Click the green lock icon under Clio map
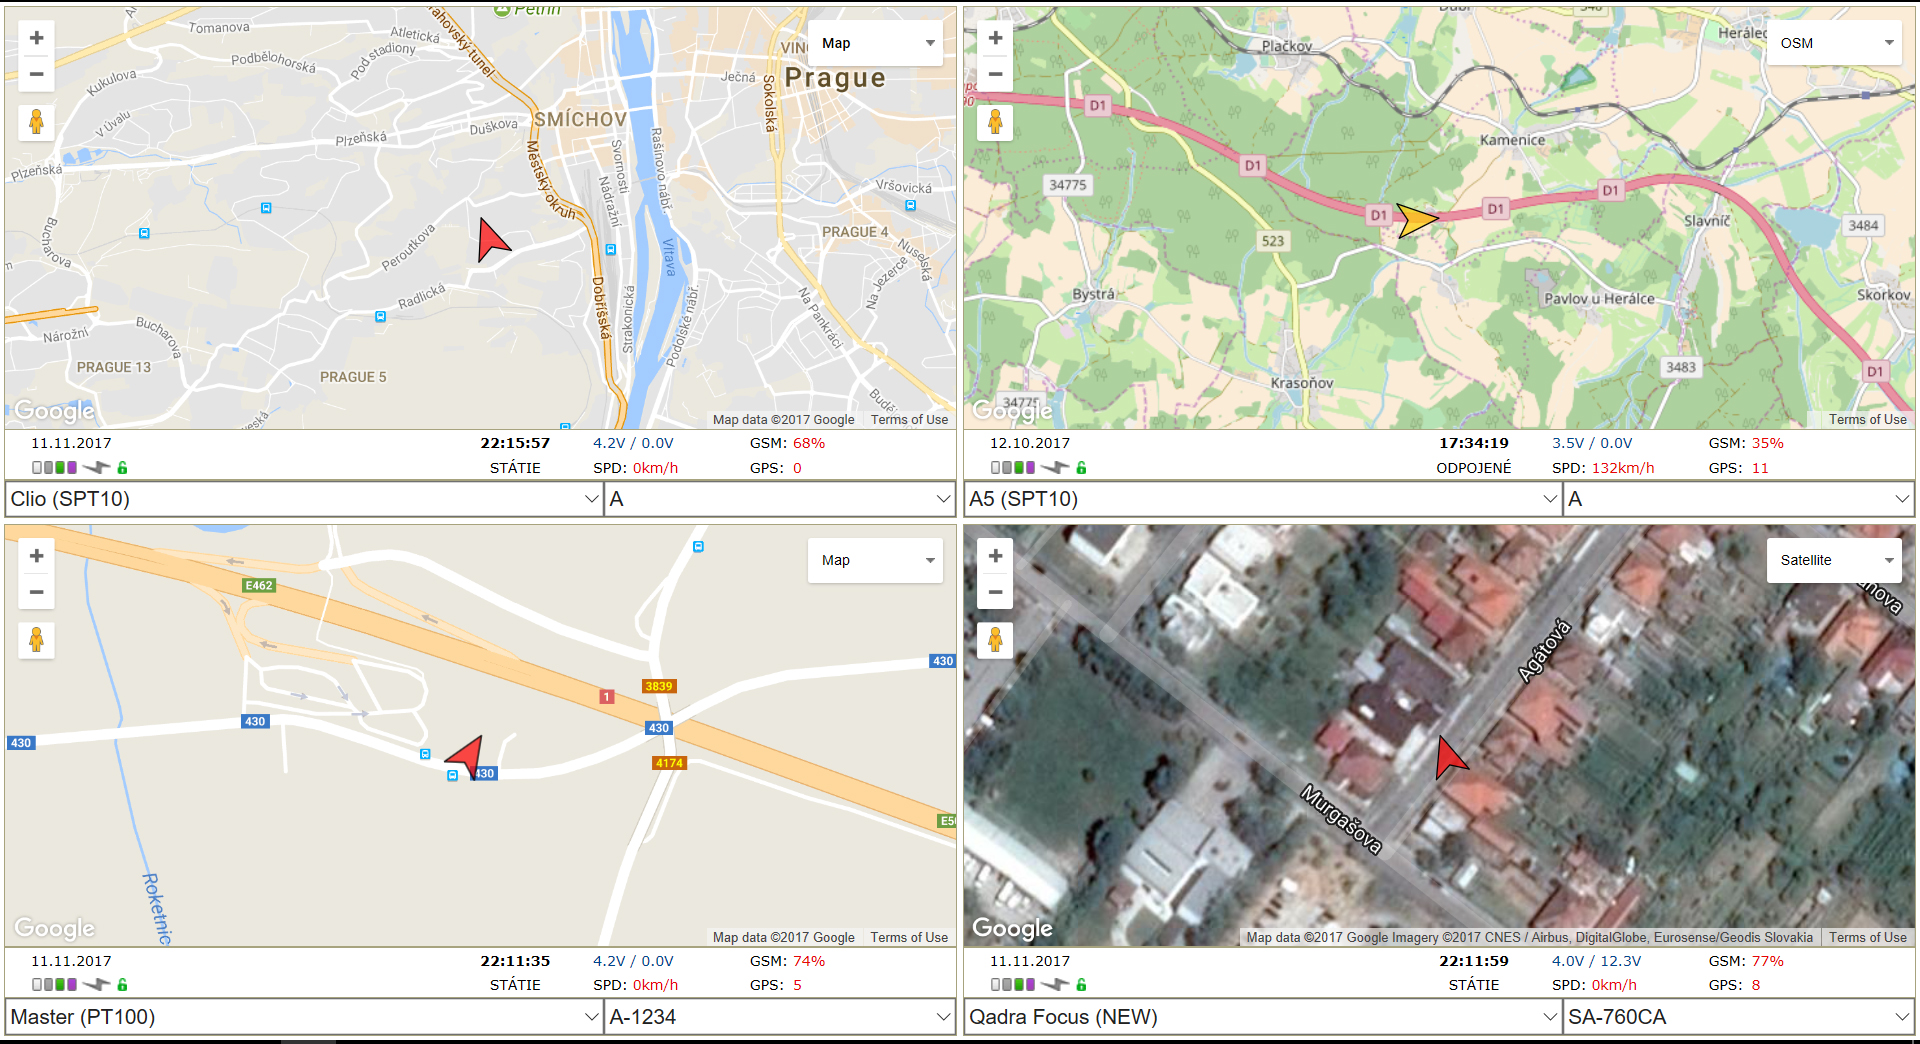This screenshot has width=1920, height=1044. [123, 467]
